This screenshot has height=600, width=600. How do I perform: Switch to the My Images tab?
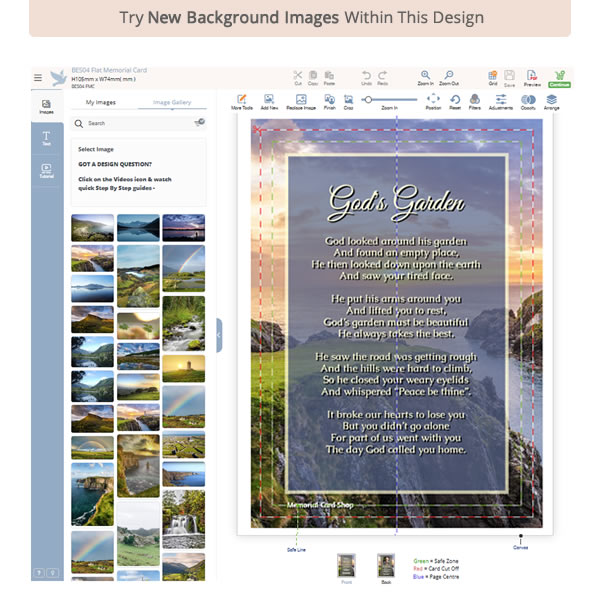pos(101,102)
